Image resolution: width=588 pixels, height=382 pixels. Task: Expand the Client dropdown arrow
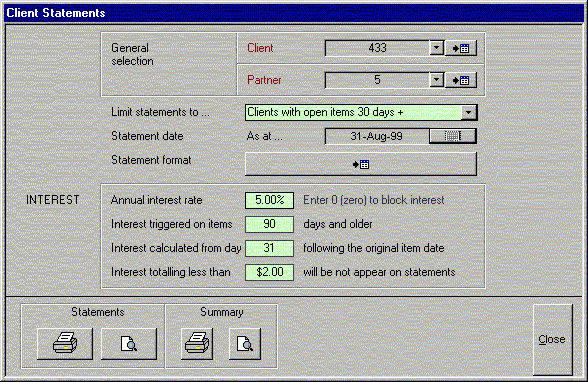(436, 48)
